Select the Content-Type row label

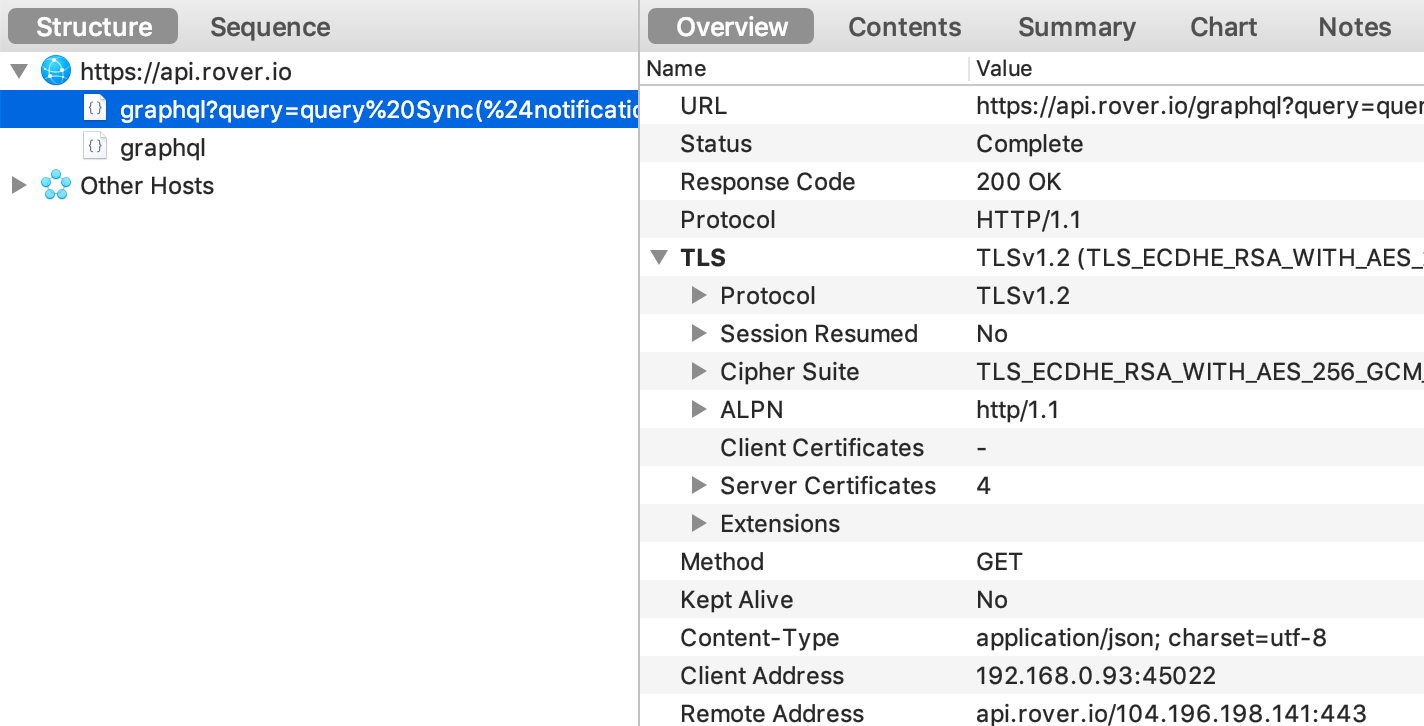pos(759,638)
